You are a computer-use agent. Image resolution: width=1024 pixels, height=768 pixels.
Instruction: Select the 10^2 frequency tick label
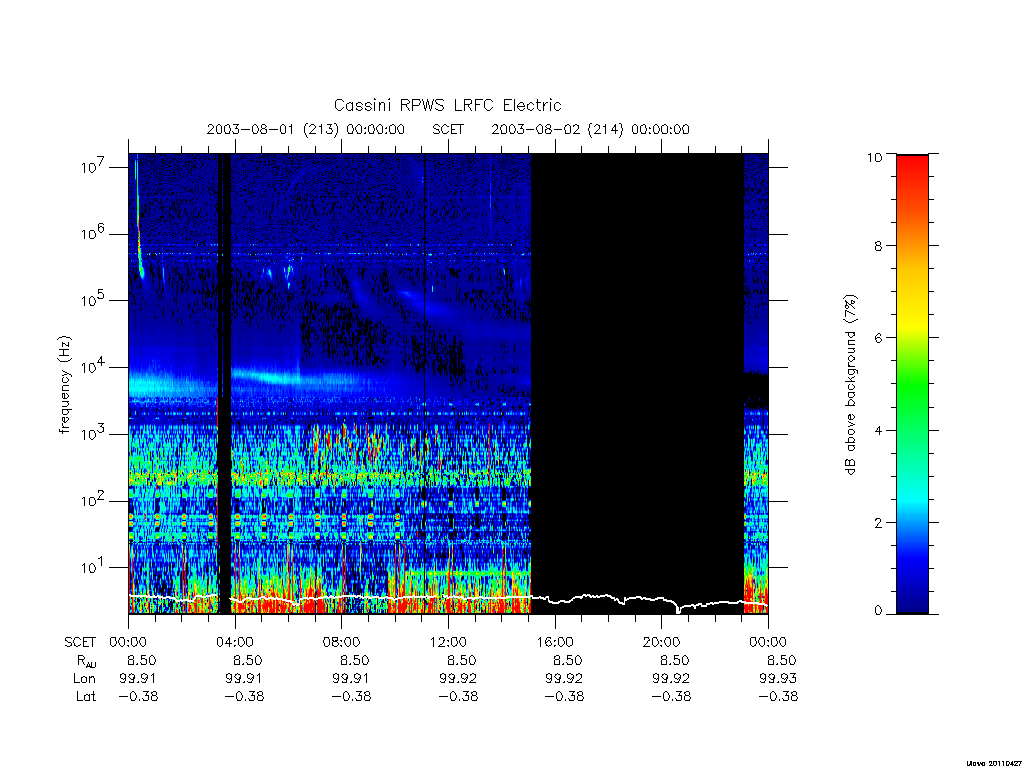click(94, 500)
